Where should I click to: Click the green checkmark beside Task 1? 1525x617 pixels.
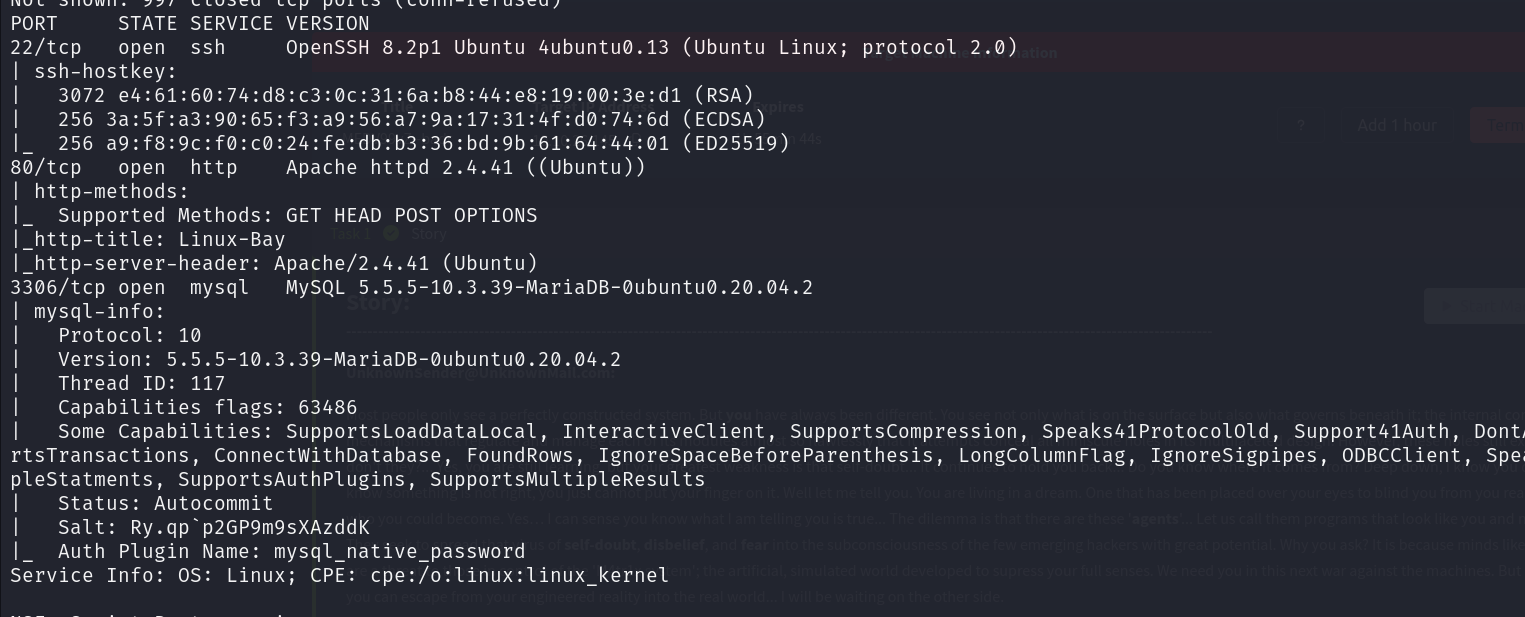pyautogui.click(x=391, y=234)
